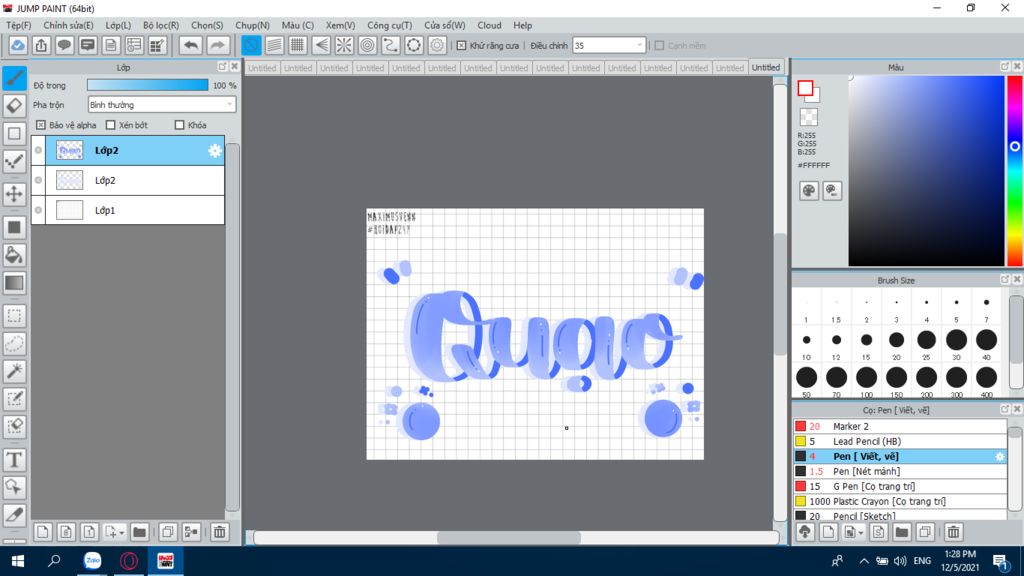Click the Redo arrow in toolbar
This screenshot has width=1024, height=576.
[x=217, y=45]
